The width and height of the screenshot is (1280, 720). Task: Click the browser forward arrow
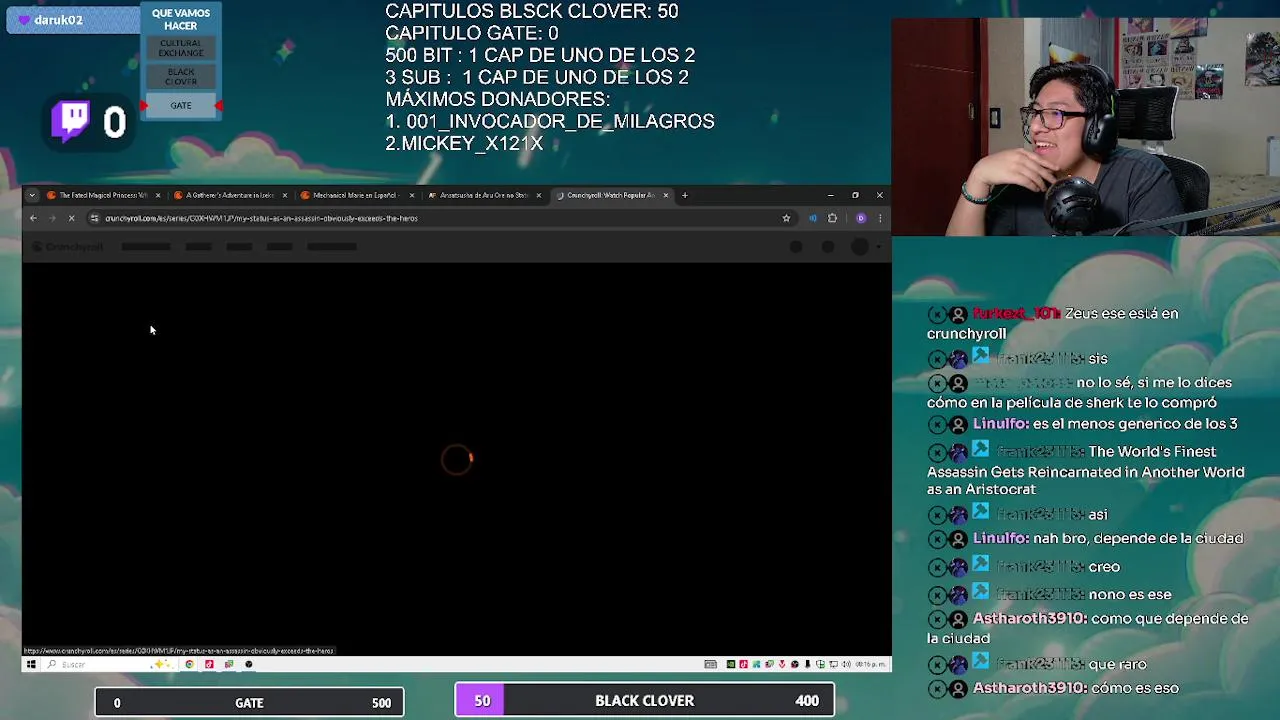pos(52,218)
